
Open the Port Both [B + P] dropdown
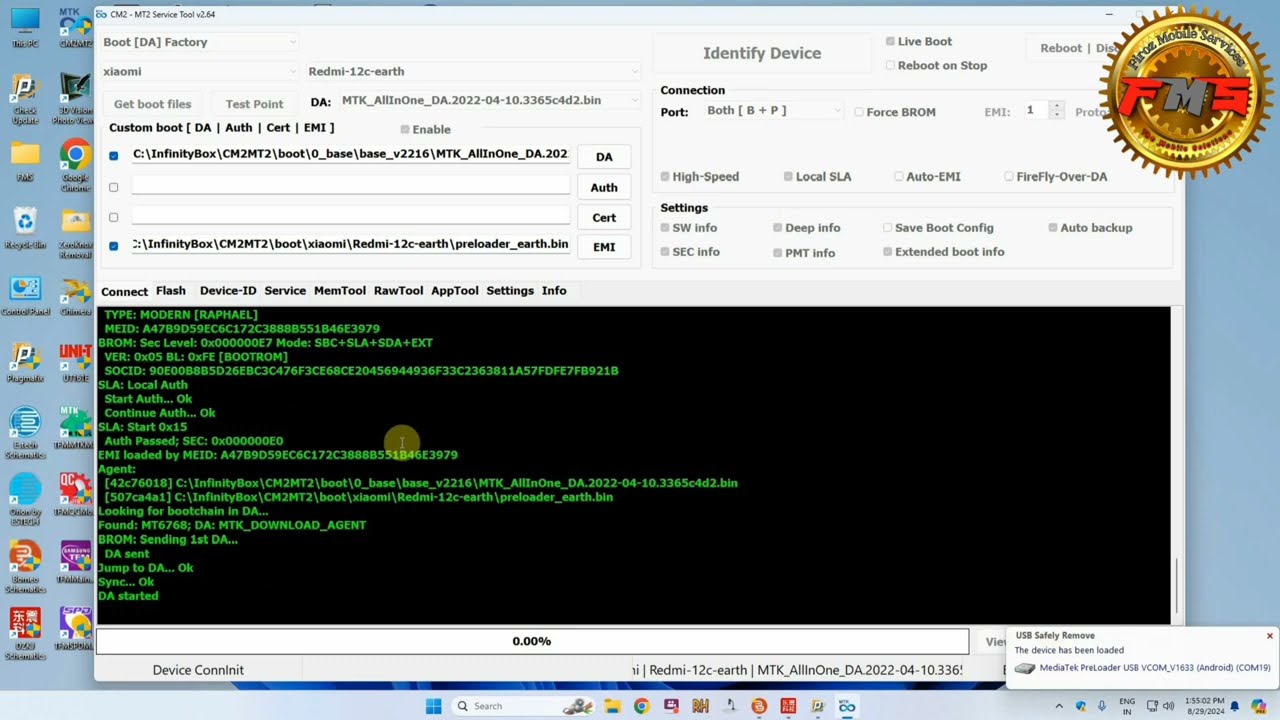point(773,110)
